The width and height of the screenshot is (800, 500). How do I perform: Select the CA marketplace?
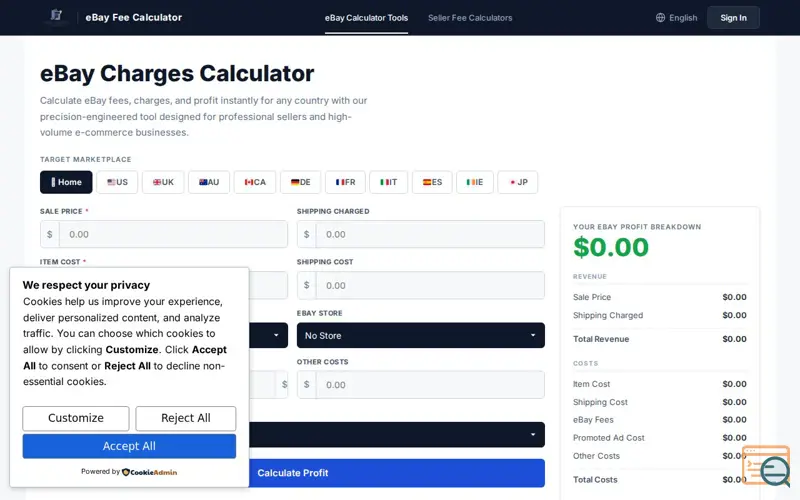click(x=255, y=182)
